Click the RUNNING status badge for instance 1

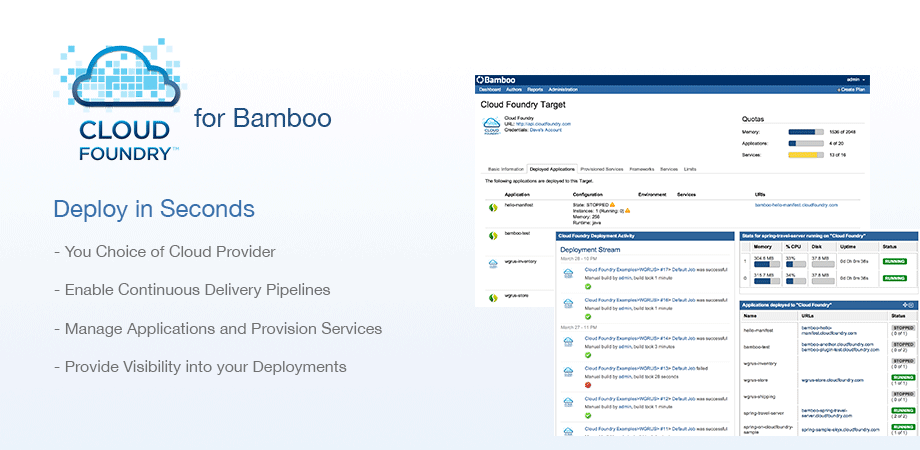pos(895,261)
